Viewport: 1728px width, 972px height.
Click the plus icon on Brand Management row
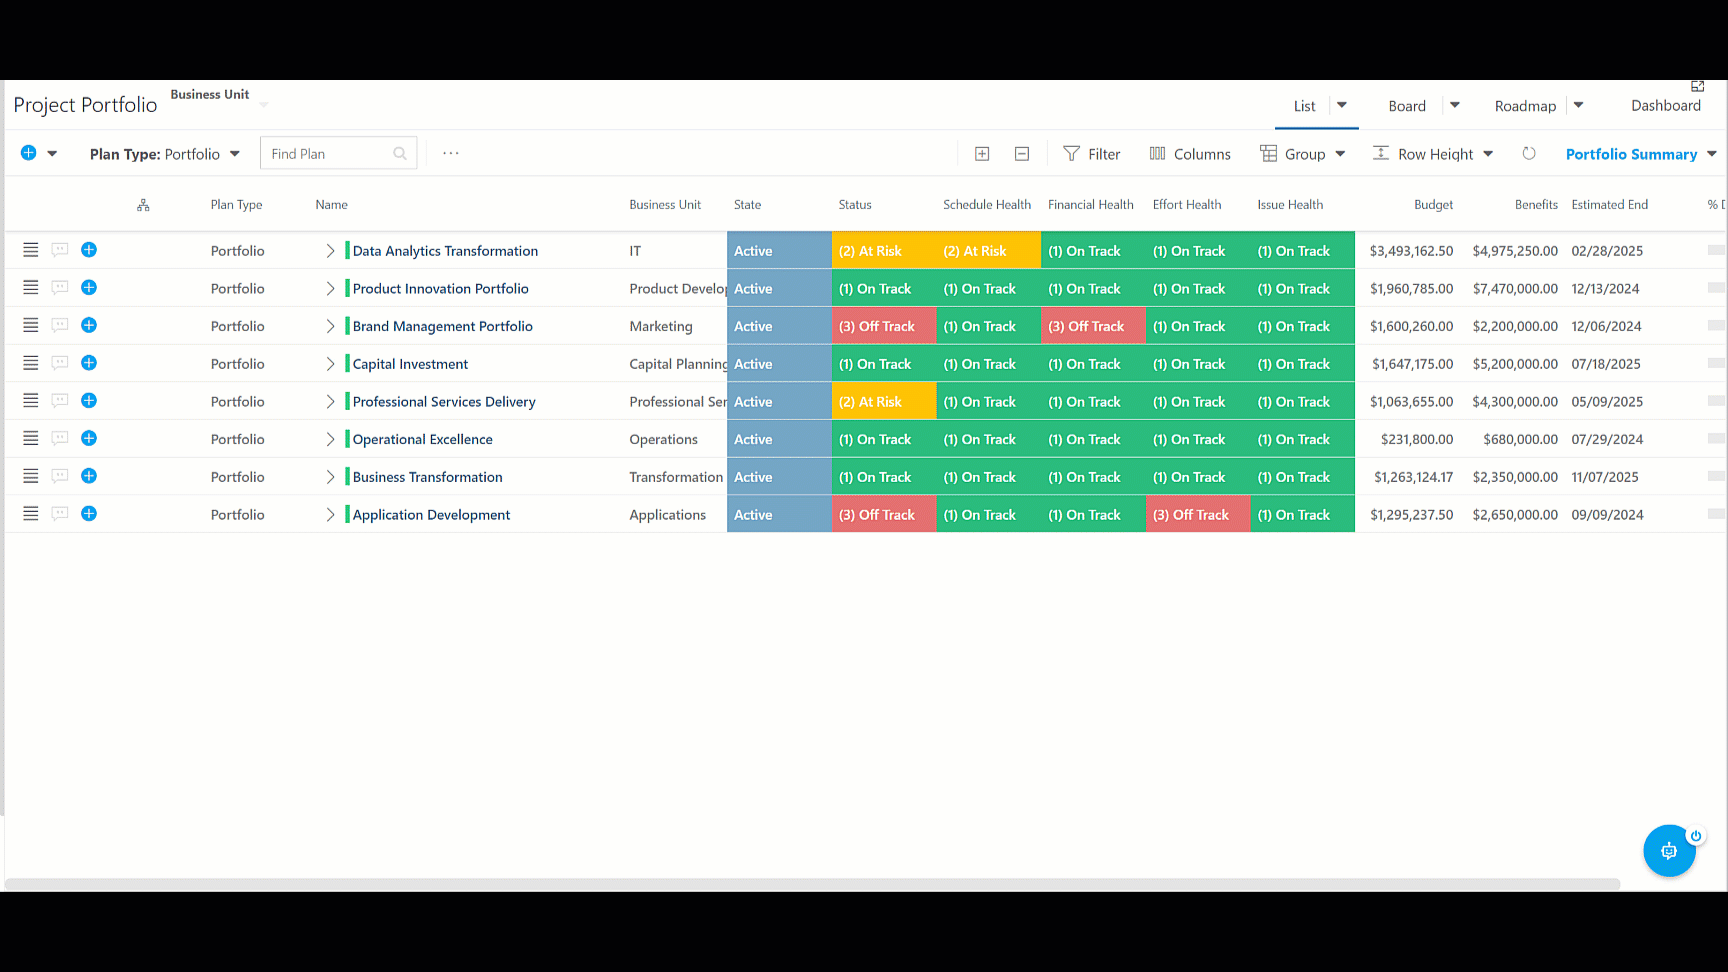pyautogui.click(x=89, y=325)
